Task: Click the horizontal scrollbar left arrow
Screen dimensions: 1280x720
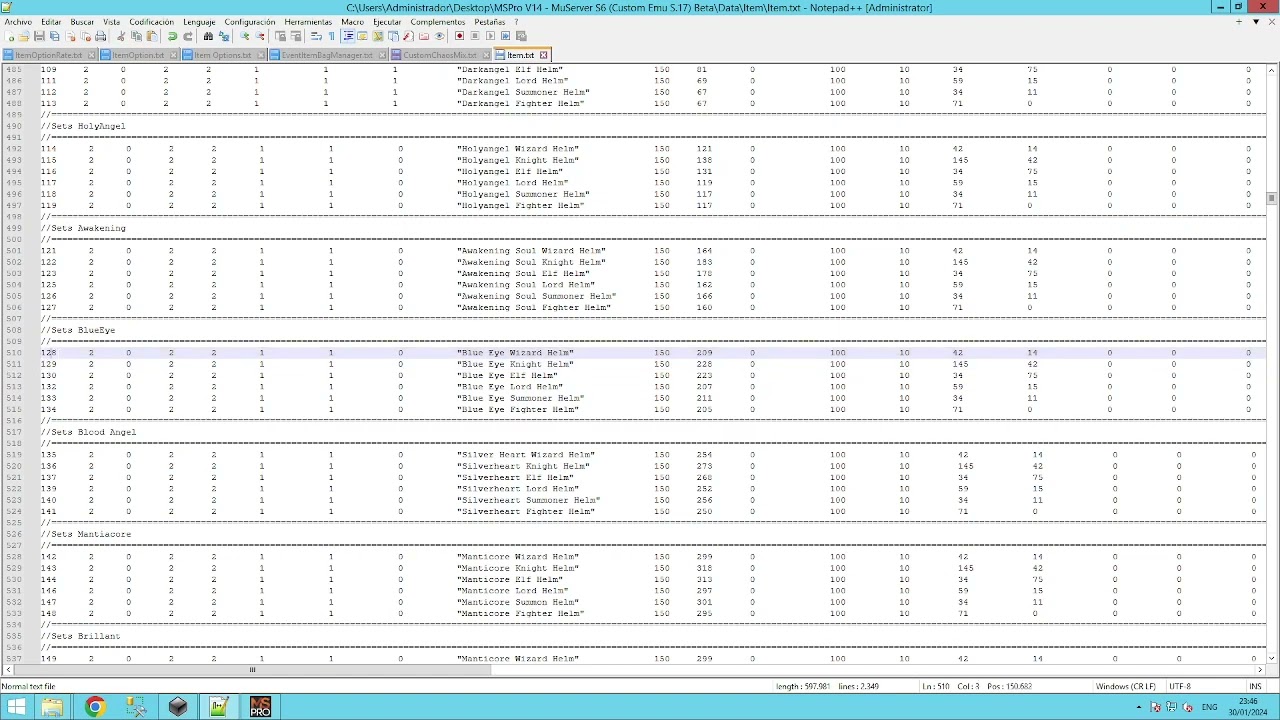Action: [7, 670]
